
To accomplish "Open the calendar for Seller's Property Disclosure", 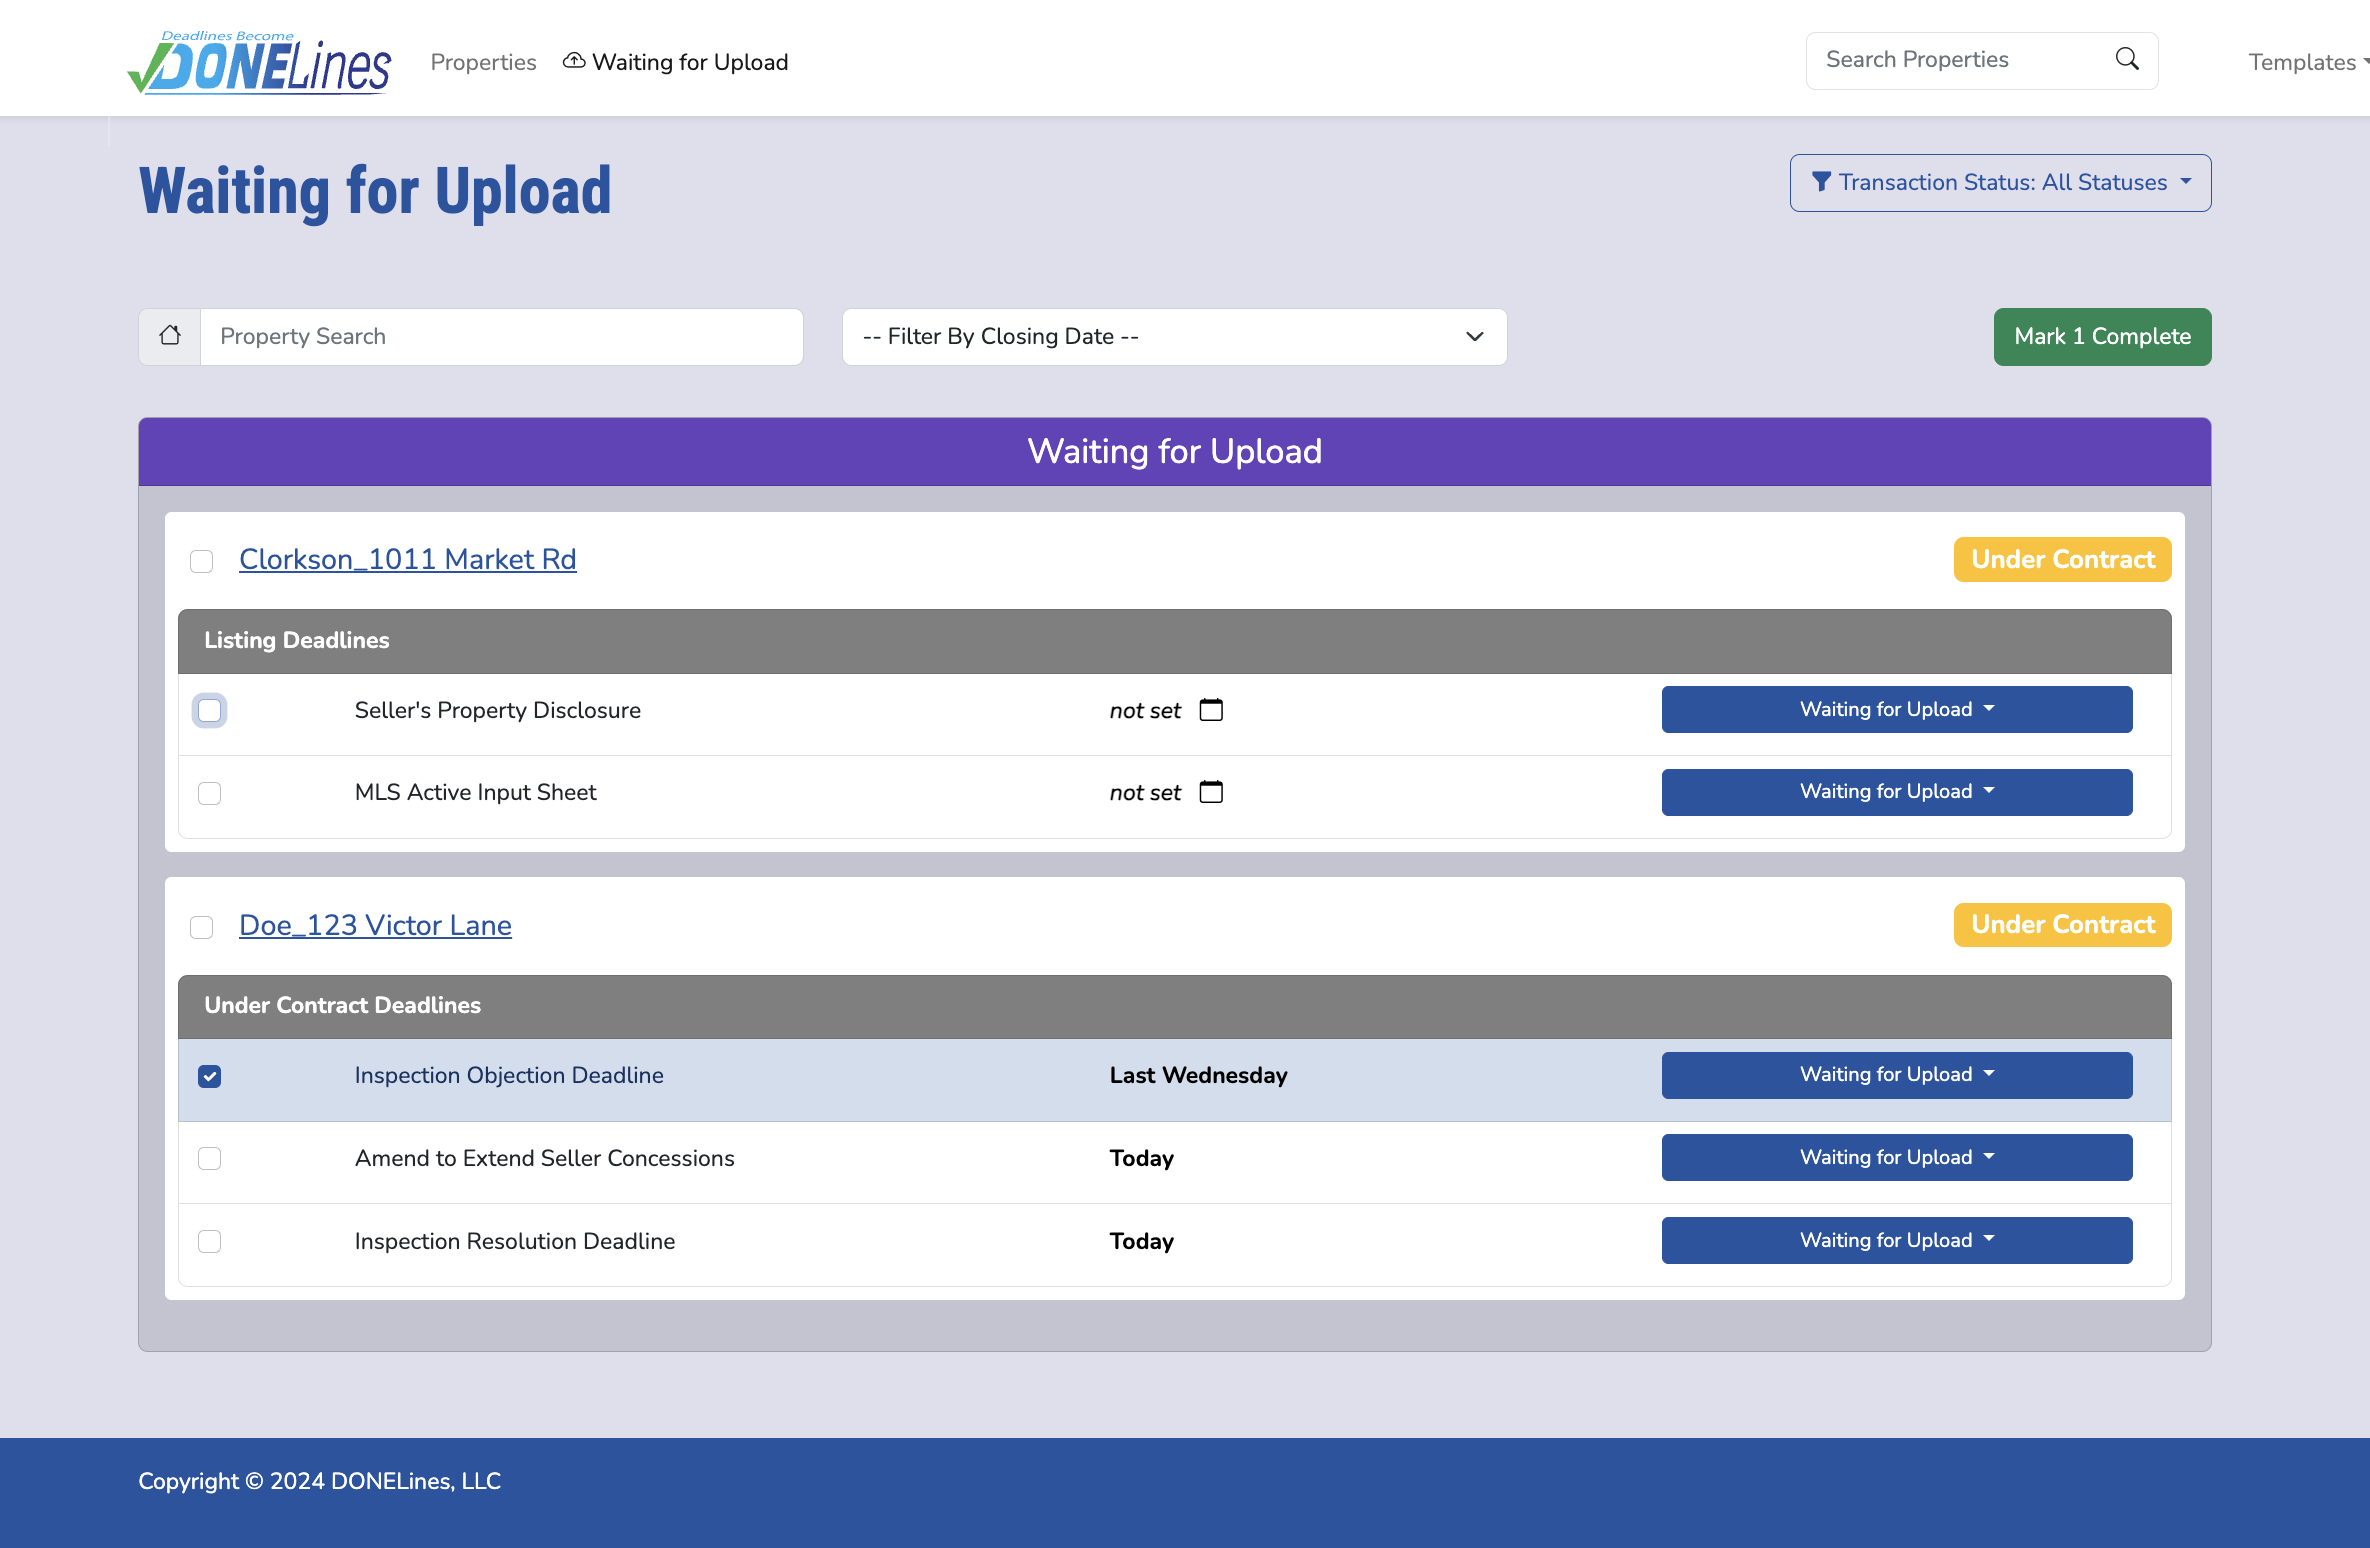I will (x=1211, y=710).
